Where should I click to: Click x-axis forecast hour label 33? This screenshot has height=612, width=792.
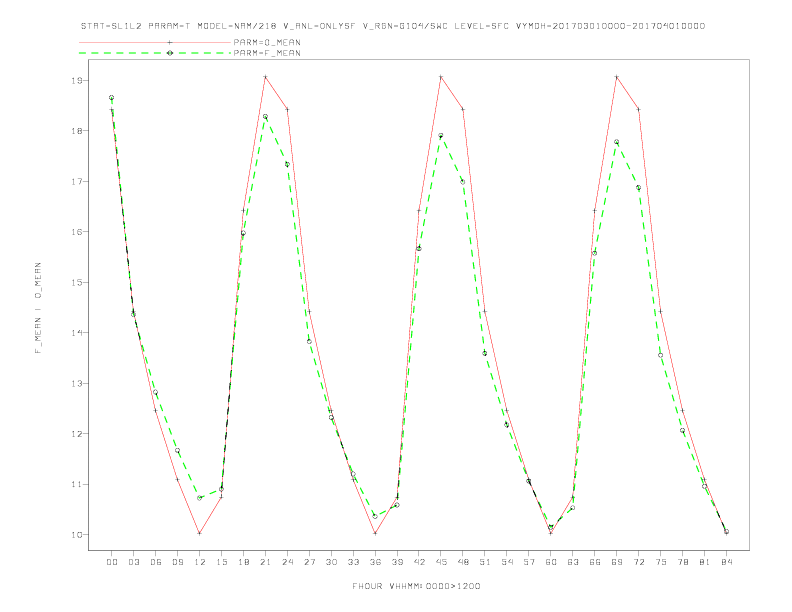353,562
